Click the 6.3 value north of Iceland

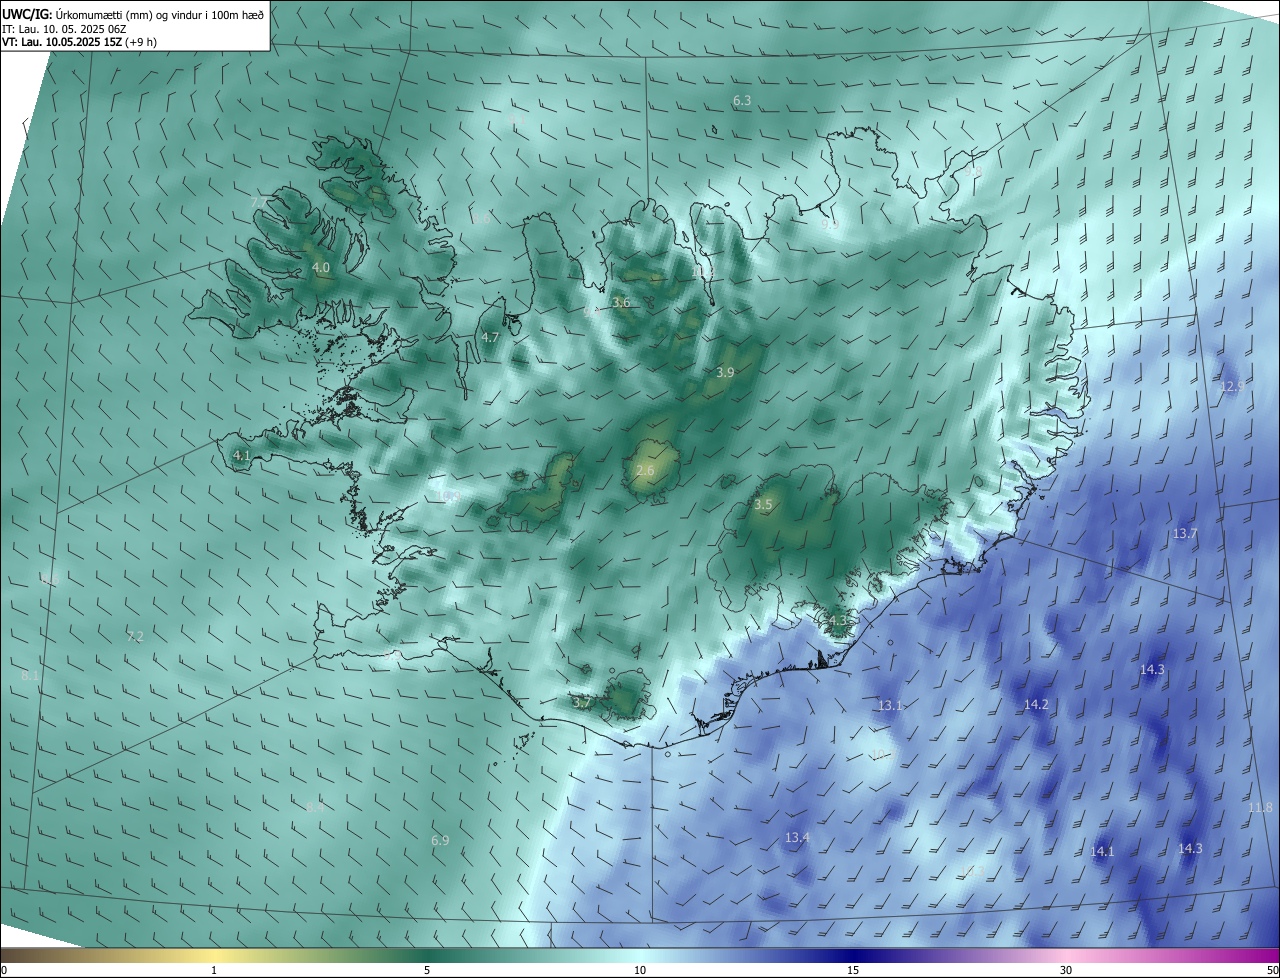[742, 101]
